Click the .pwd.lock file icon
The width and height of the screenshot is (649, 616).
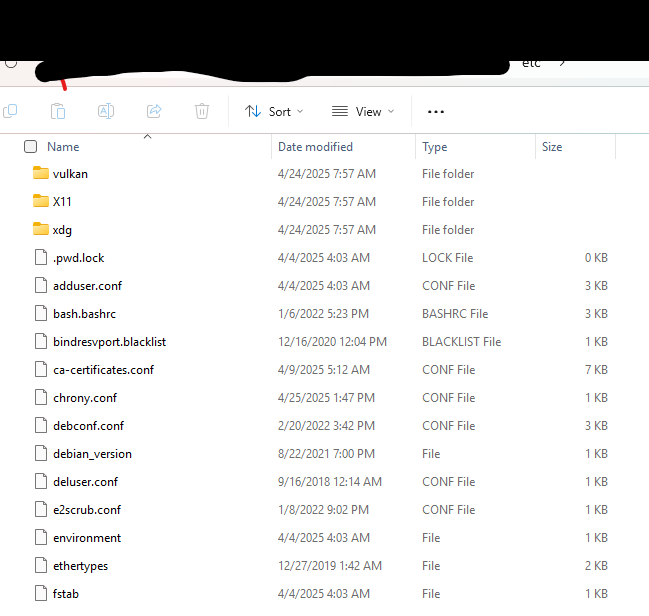tap(41, 257)
